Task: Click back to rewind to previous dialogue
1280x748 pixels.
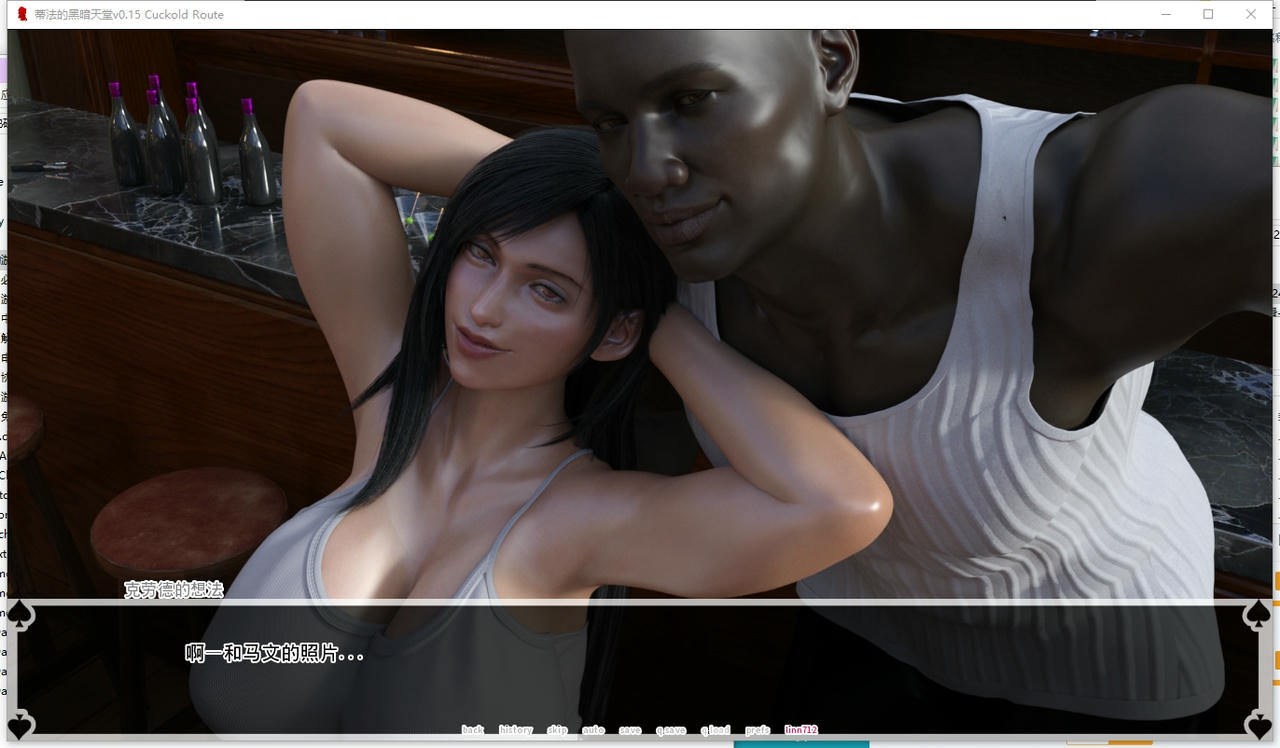Action: (x=473, y=730)
